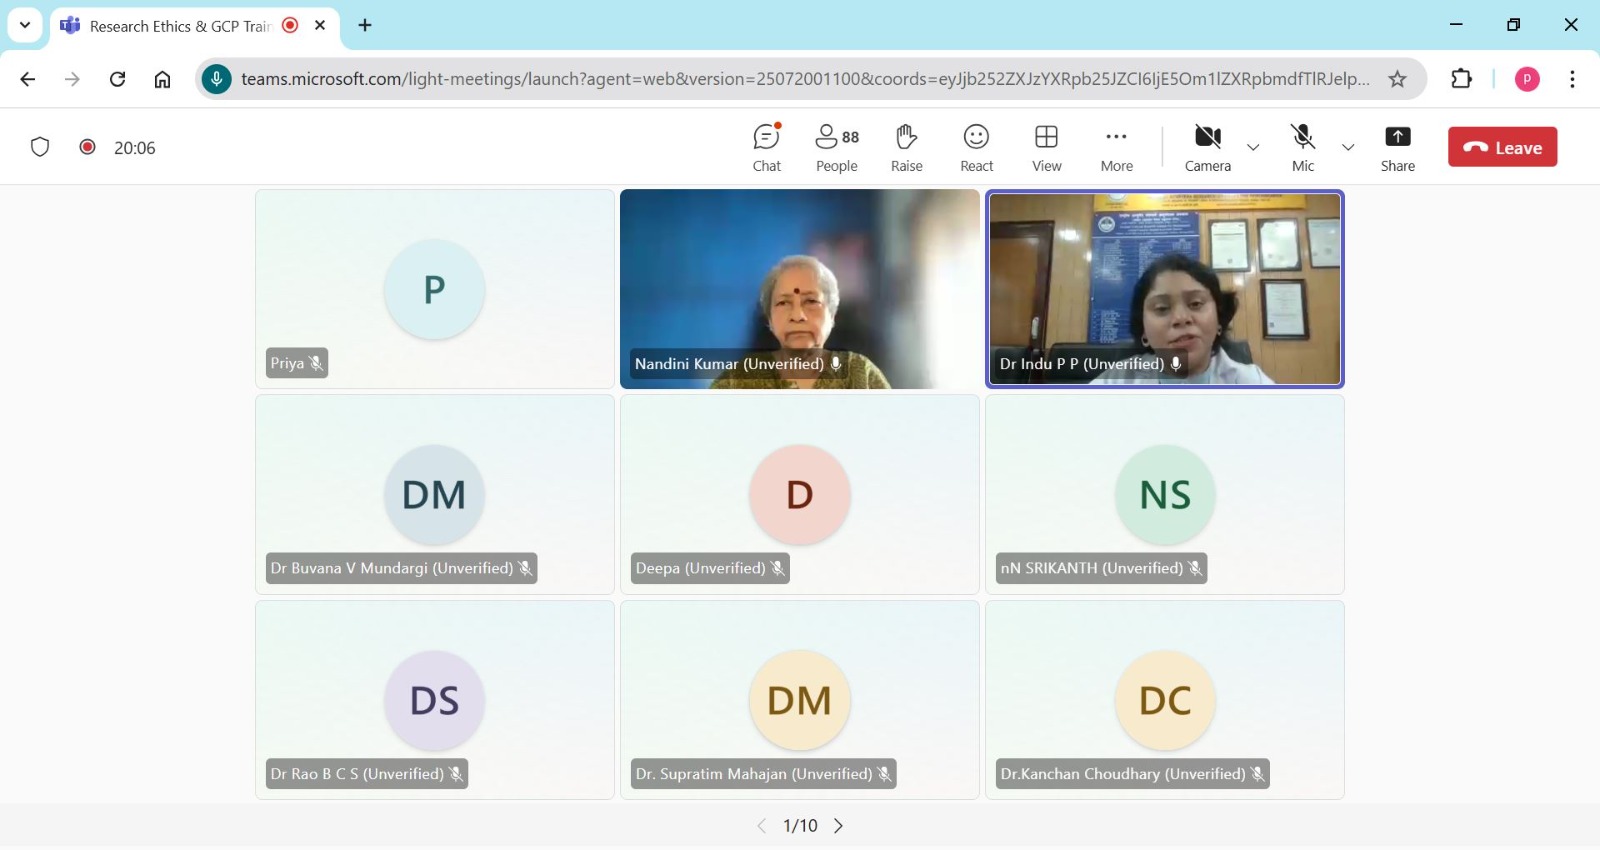Show the People participants list
Viewport: 1600px width, 850px height.
coord(836,147)
